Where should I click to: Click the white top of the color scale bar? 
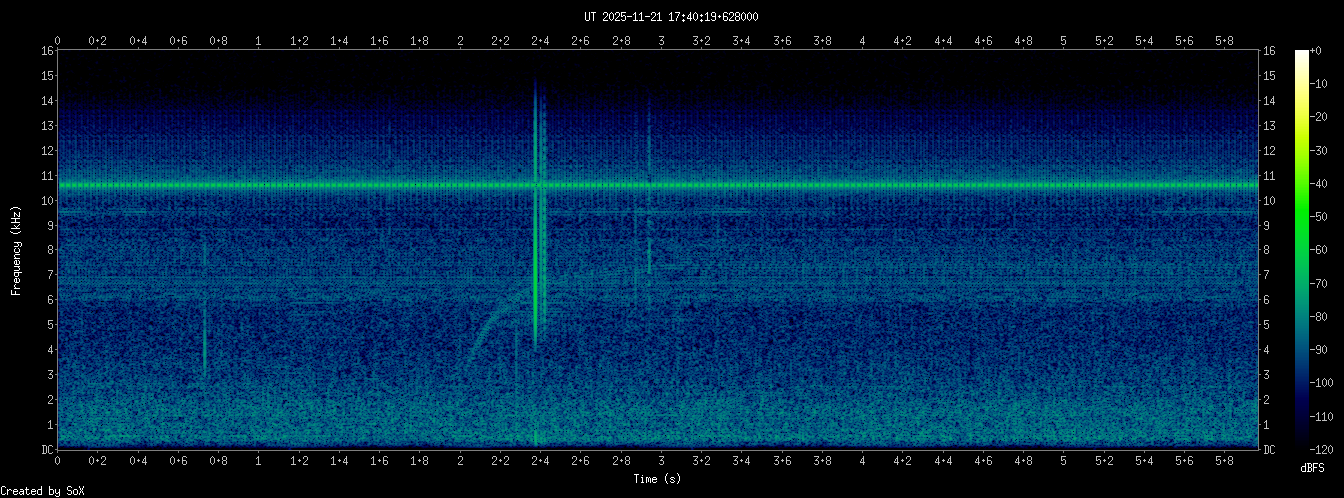[x=1301, y=55]
